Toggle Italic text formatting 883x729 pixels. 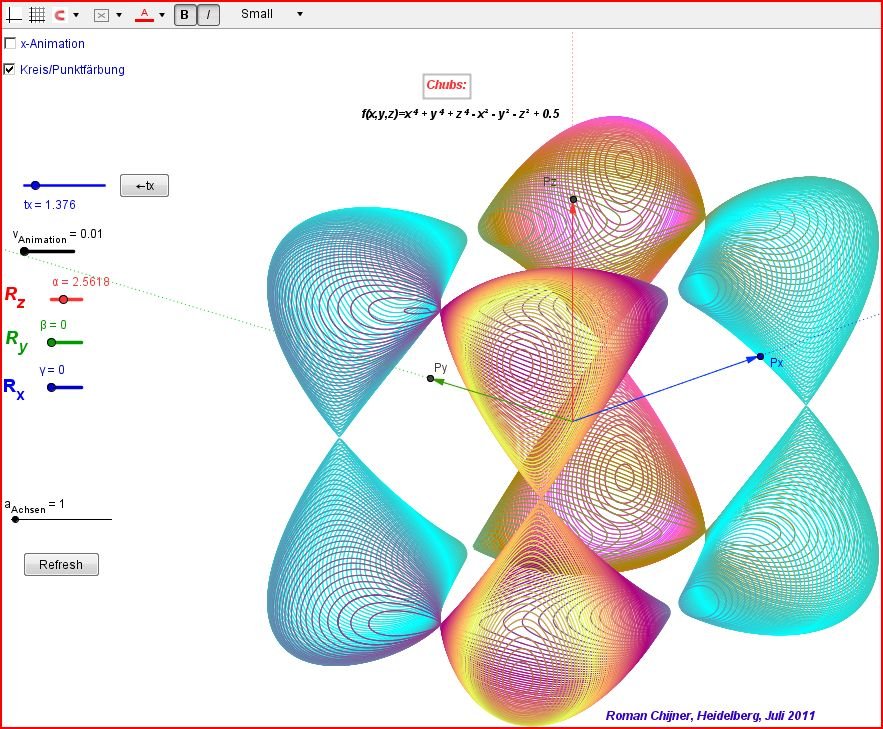coord(208,15)
